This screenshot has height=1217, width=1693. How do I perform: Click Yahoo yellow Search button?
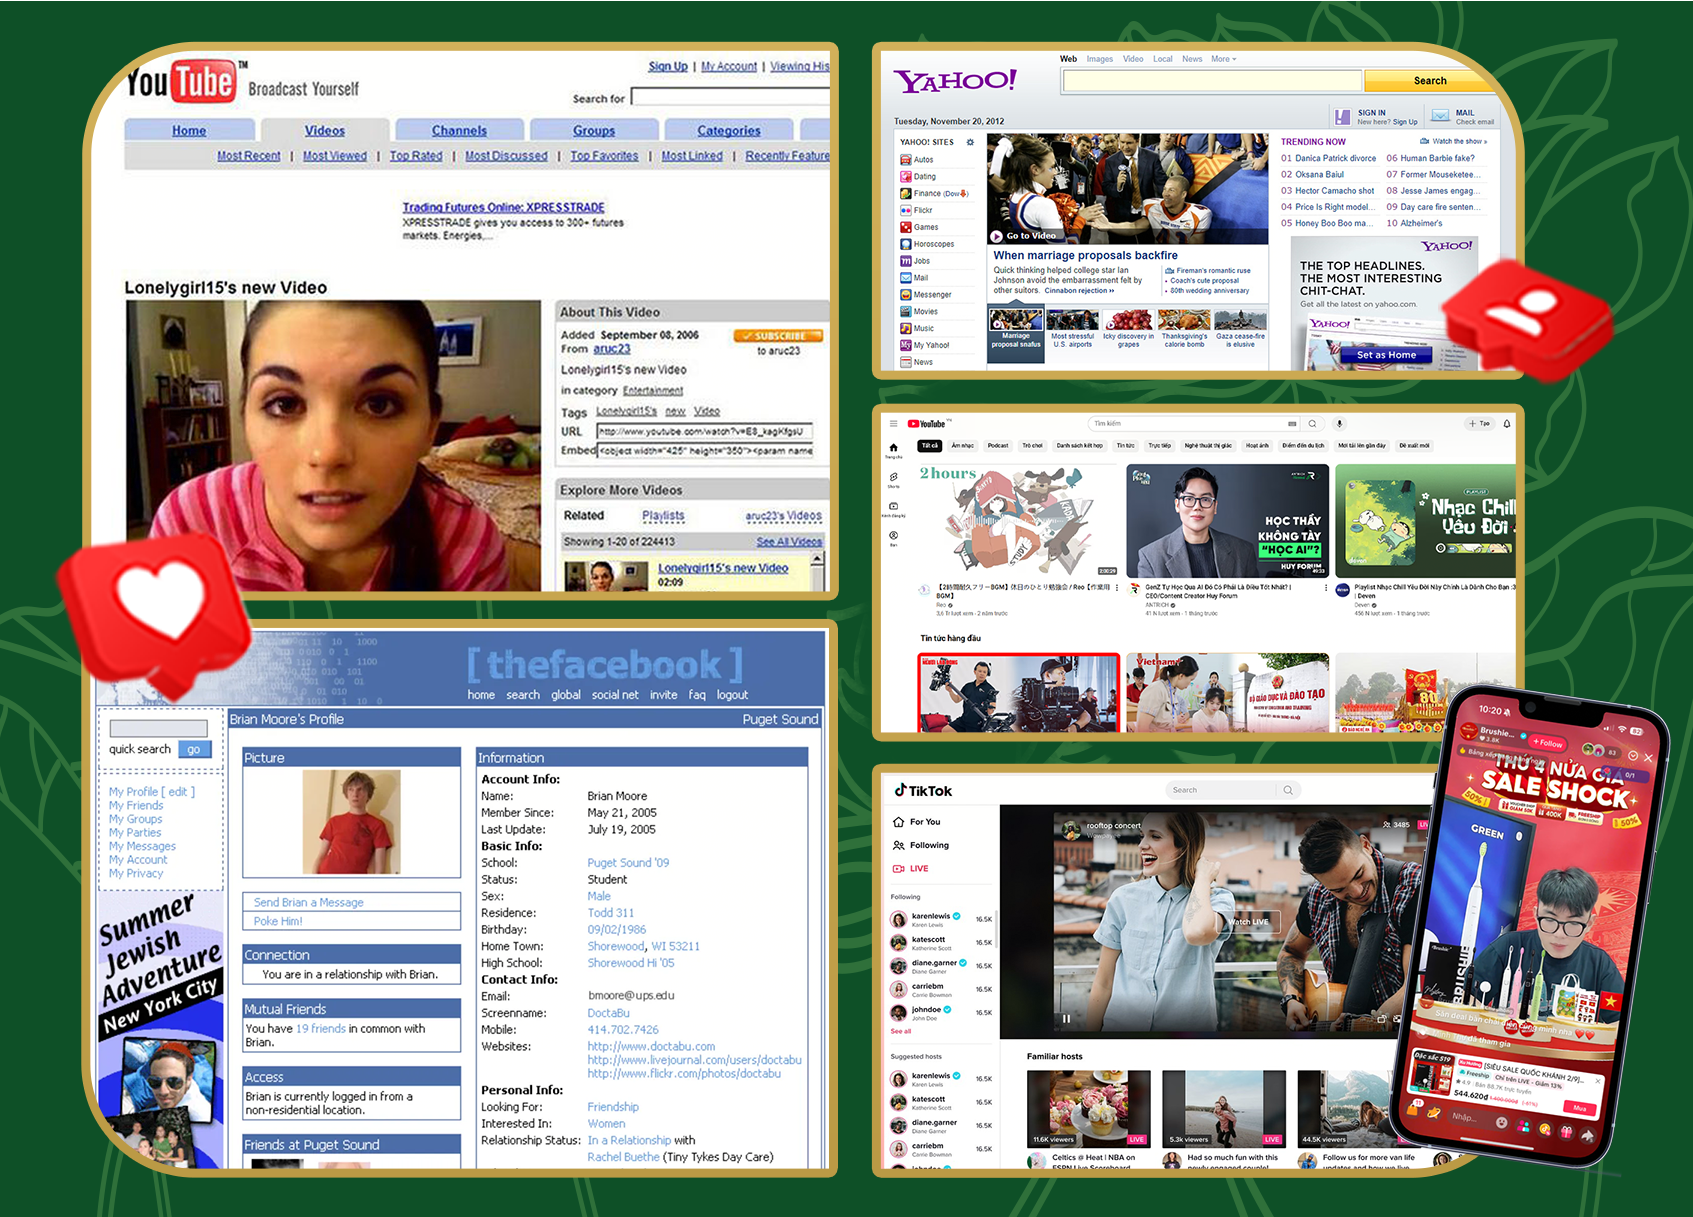point(1430,81)
